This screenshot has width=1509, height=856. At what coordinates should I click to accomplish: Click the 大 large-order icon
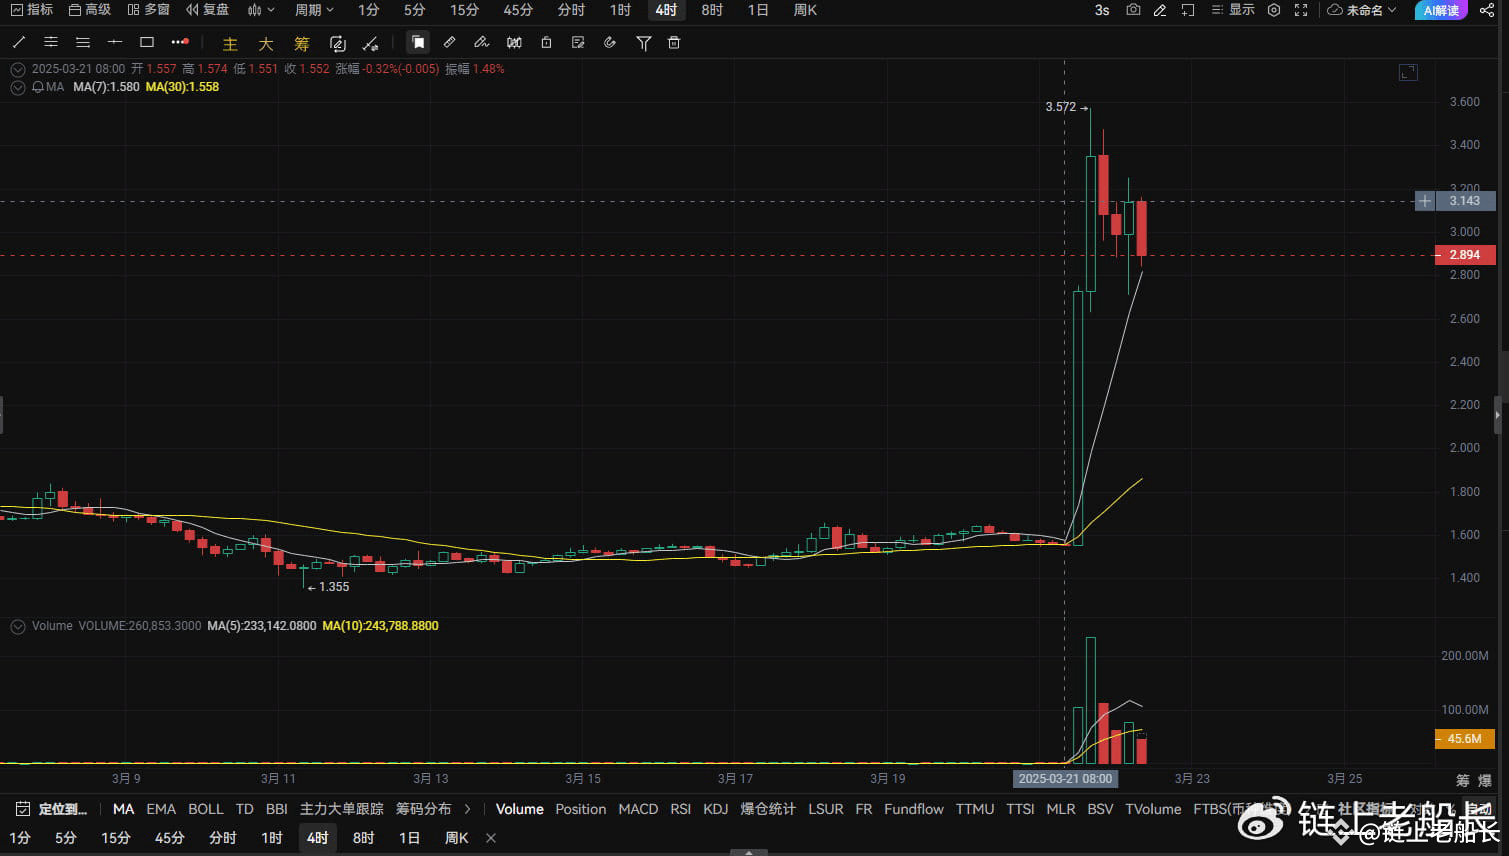point(266,44)
